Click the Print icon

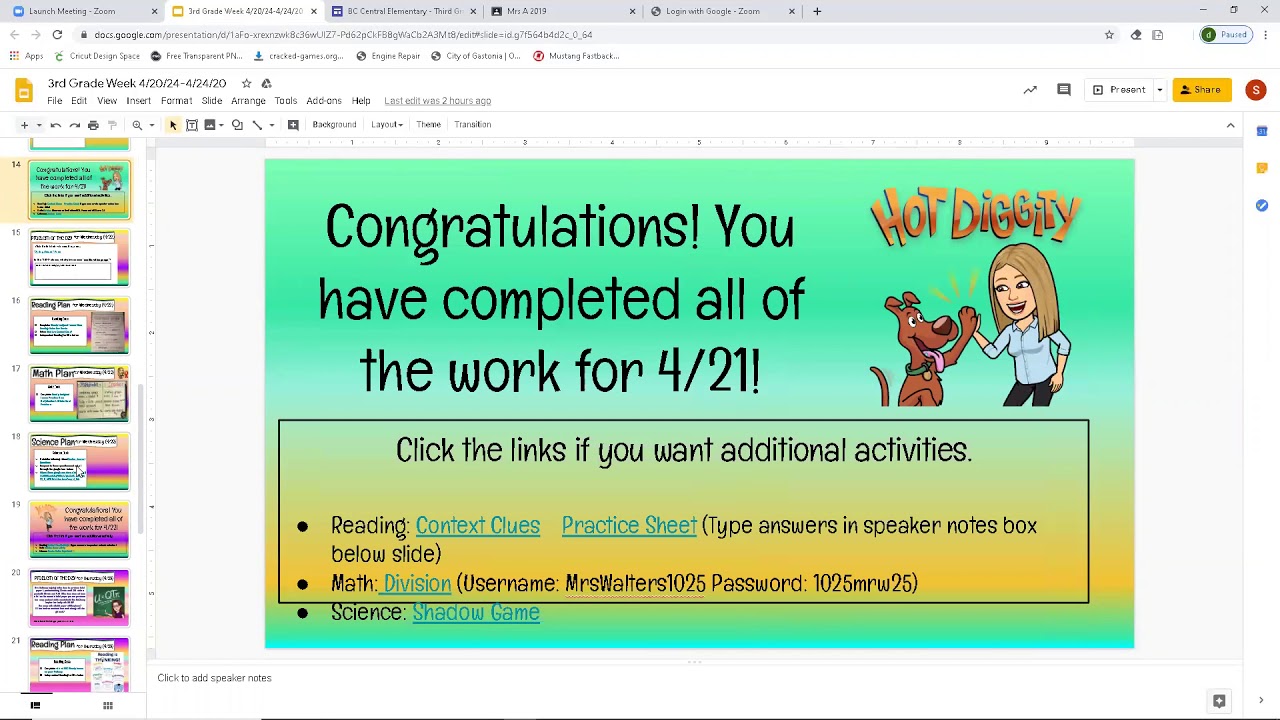(x=93, y=125)
